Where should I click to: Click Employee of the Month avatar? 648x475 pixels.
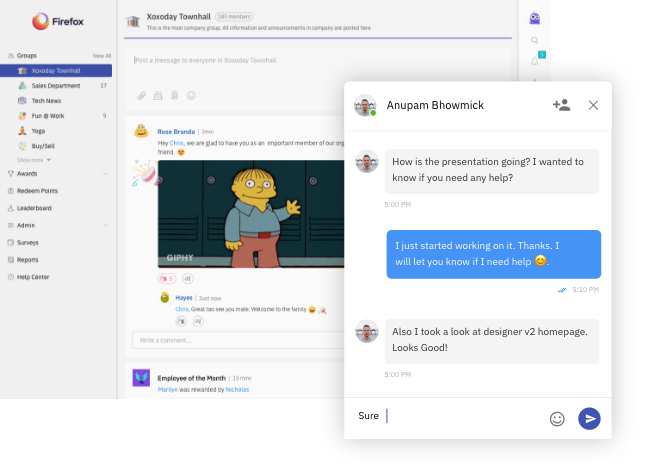pos(141,378)
